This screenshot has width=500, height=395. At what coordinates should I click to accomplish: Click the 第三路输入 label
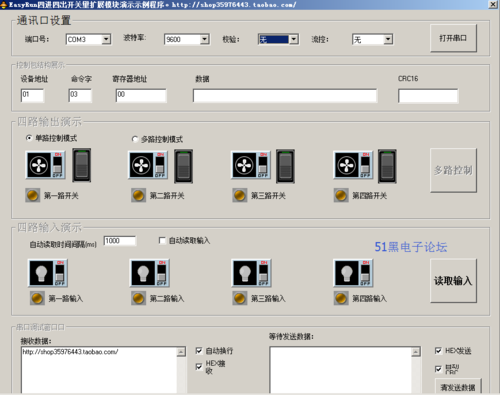[268, 298]
